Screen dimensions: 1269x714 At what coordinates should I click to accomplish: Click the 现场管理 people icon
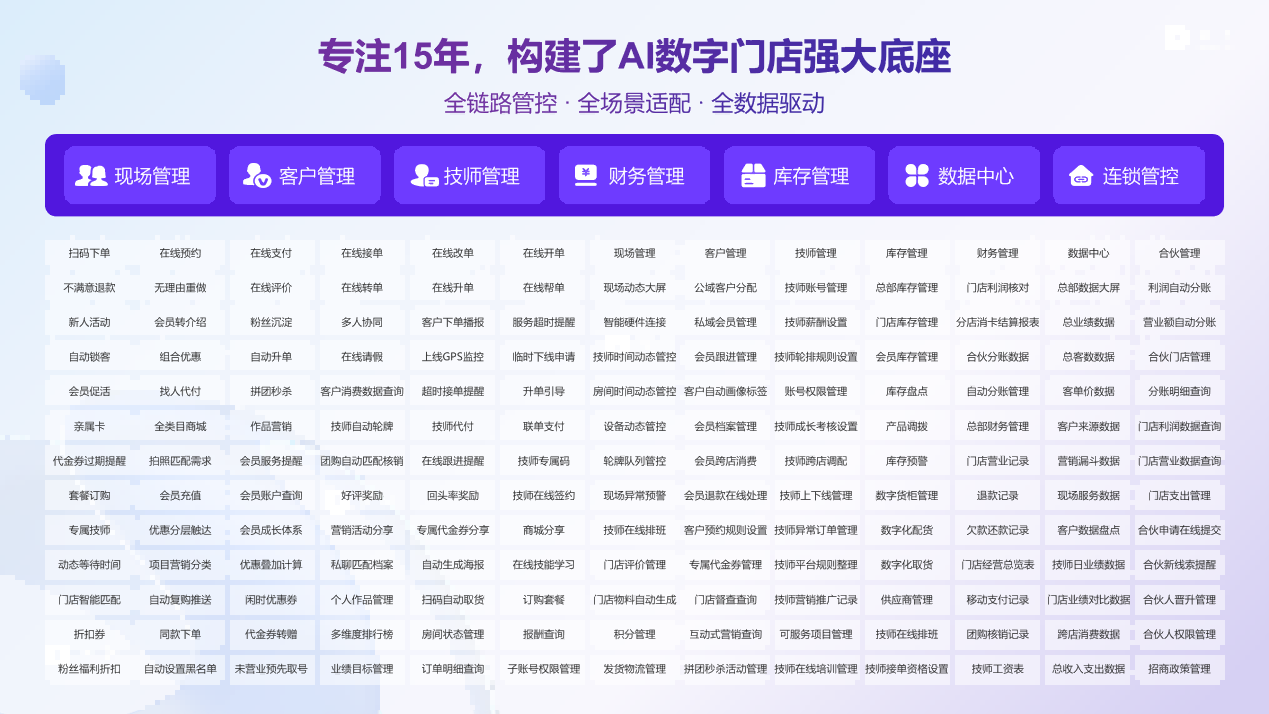pyautogui.click(x=91, y=176)
